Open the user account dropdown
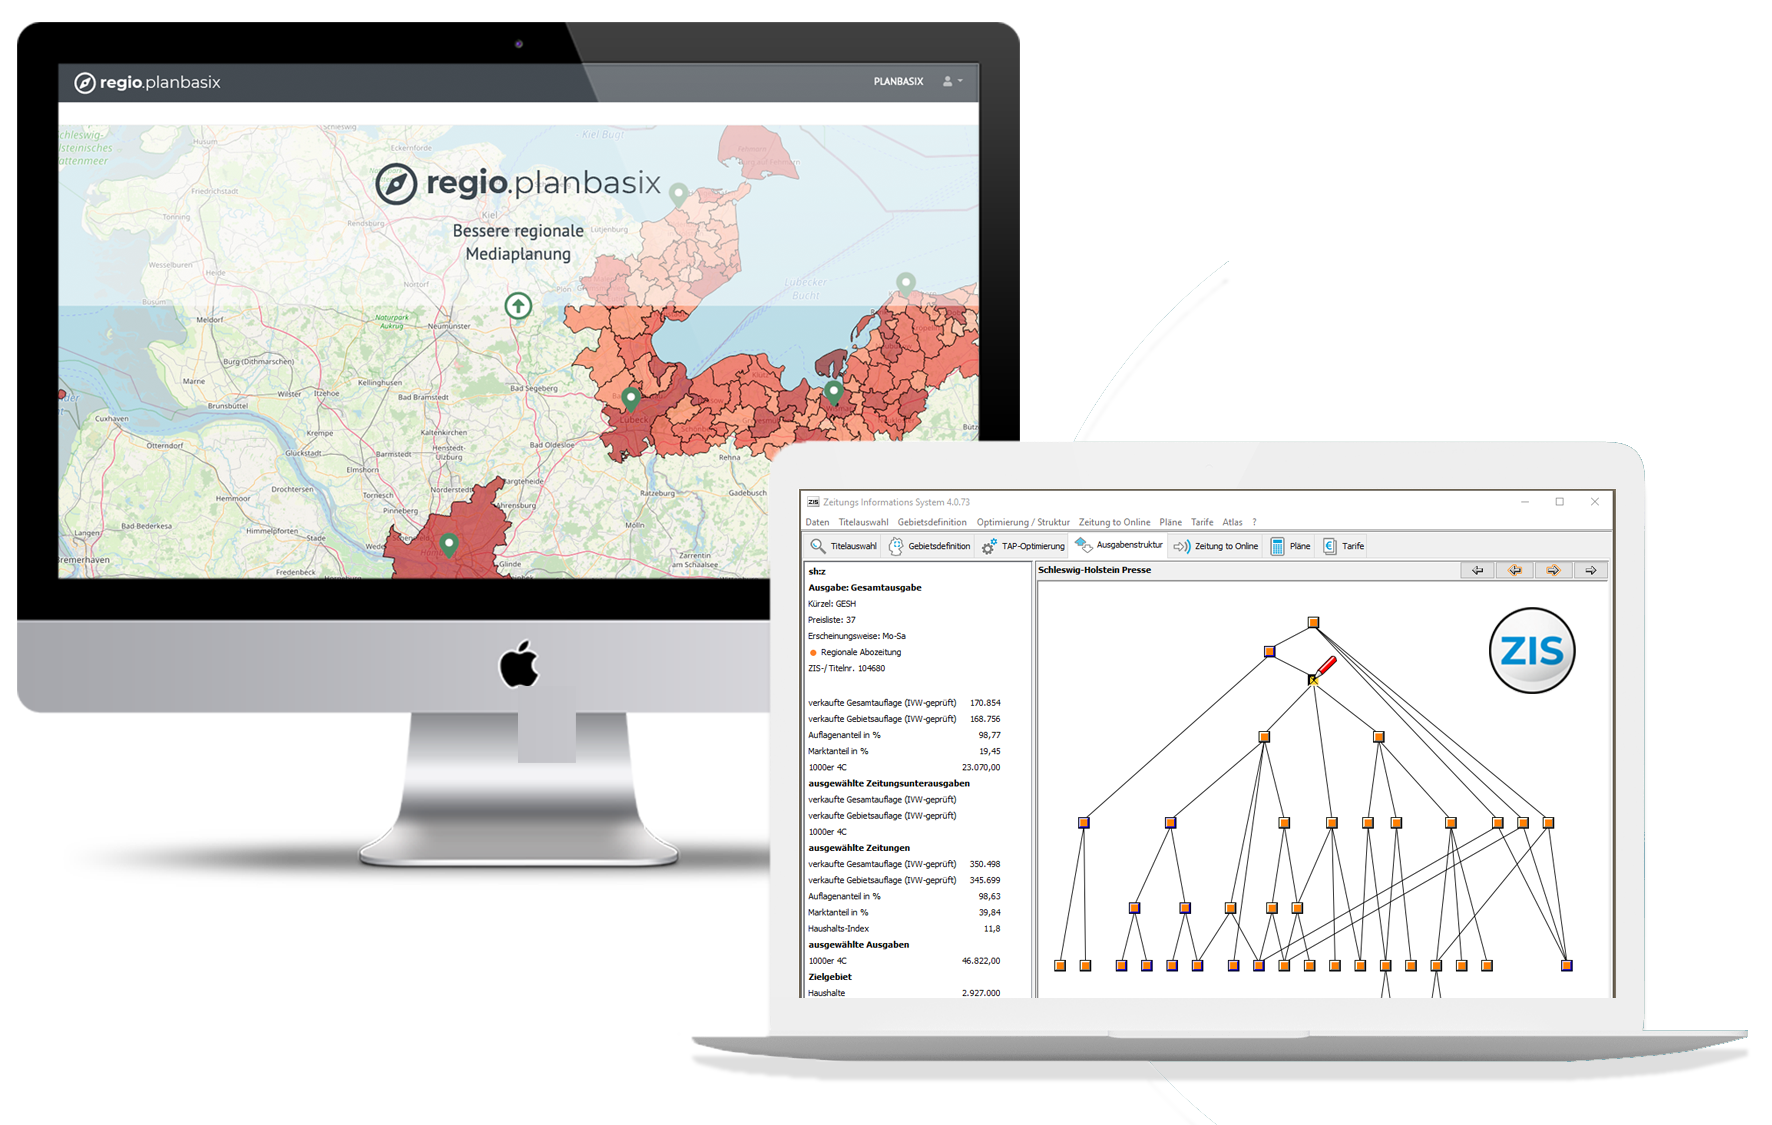The image size is (1772, 1125). click(952, 81)
